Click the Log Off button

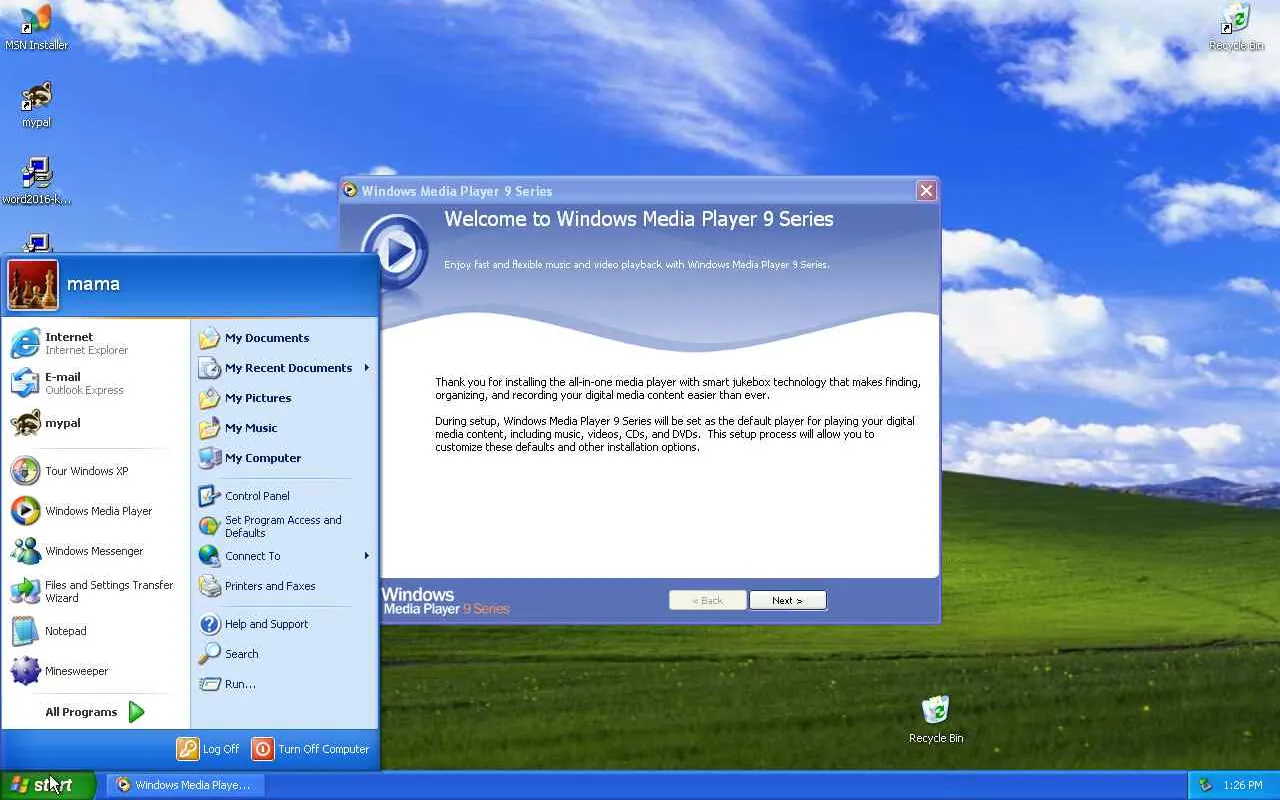click(208, 749)
